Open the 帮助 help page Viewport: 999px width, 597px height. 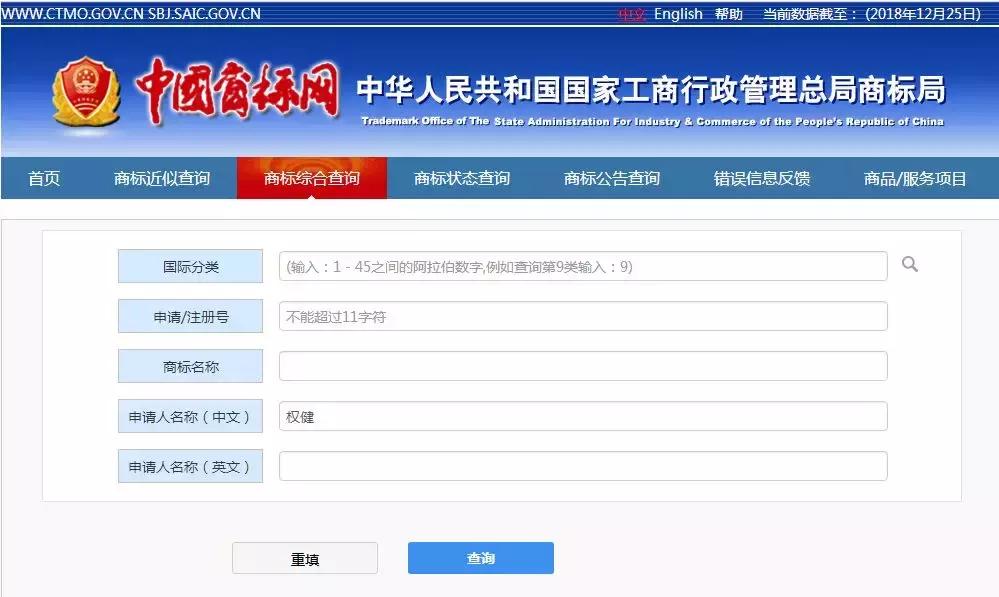729,14
